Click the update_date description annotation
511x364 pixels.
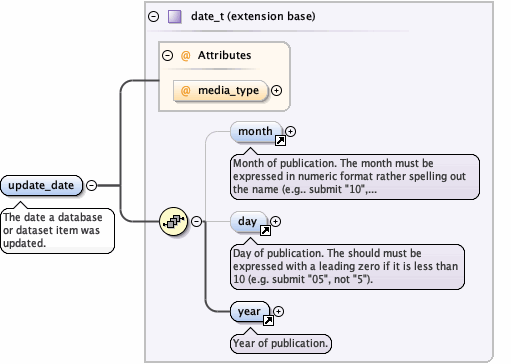tap(57, 231)
